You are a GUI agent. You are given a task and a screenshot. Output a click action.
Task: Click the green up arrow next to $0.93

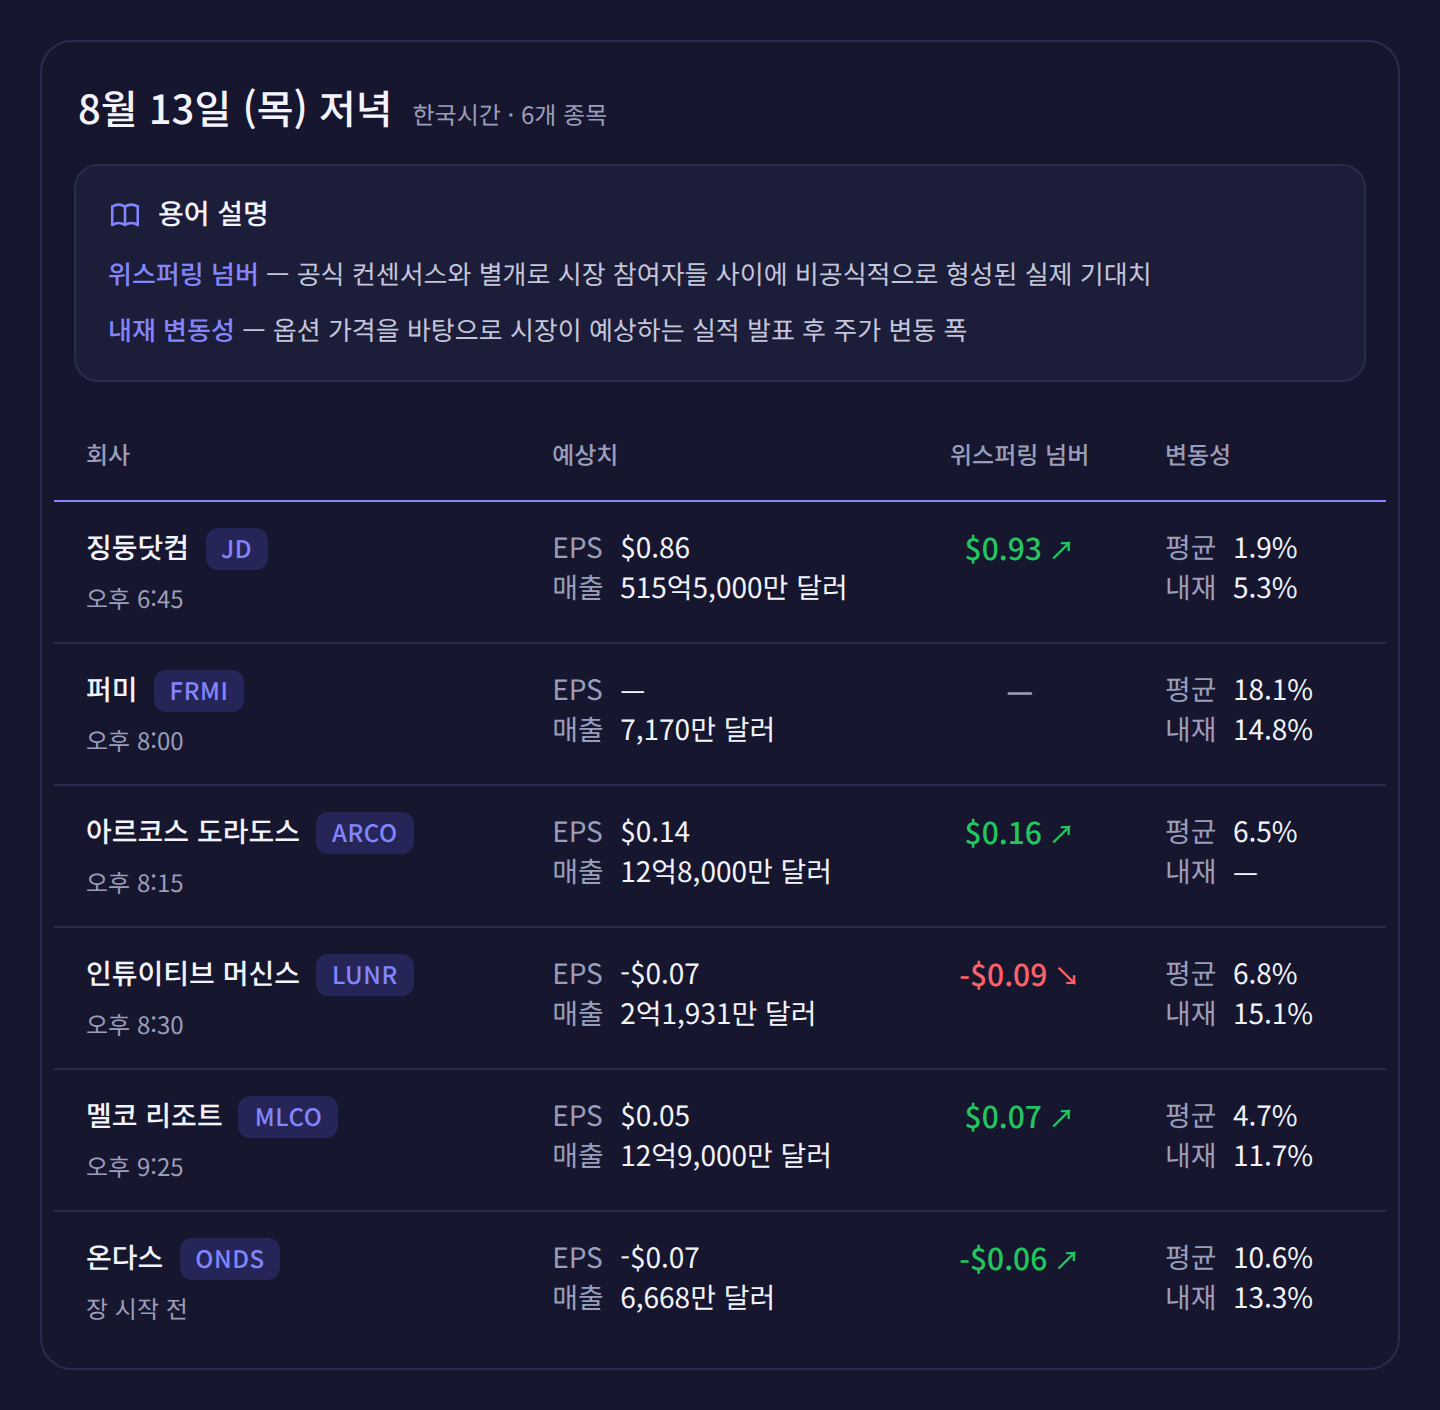click(x=1062, y=549)
